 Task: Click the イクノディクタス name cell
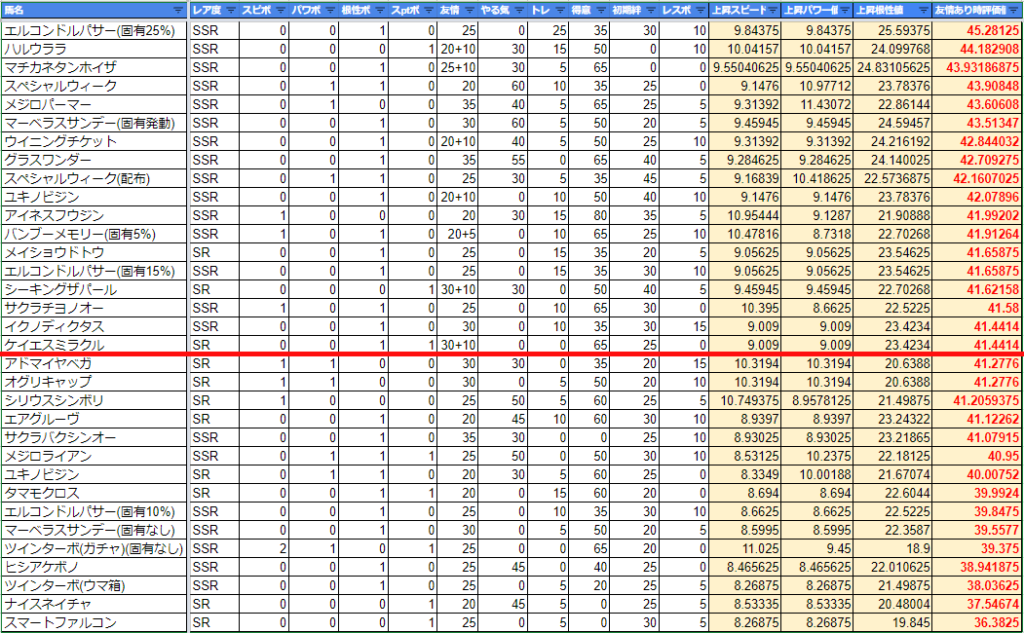[x=95, y=326]
